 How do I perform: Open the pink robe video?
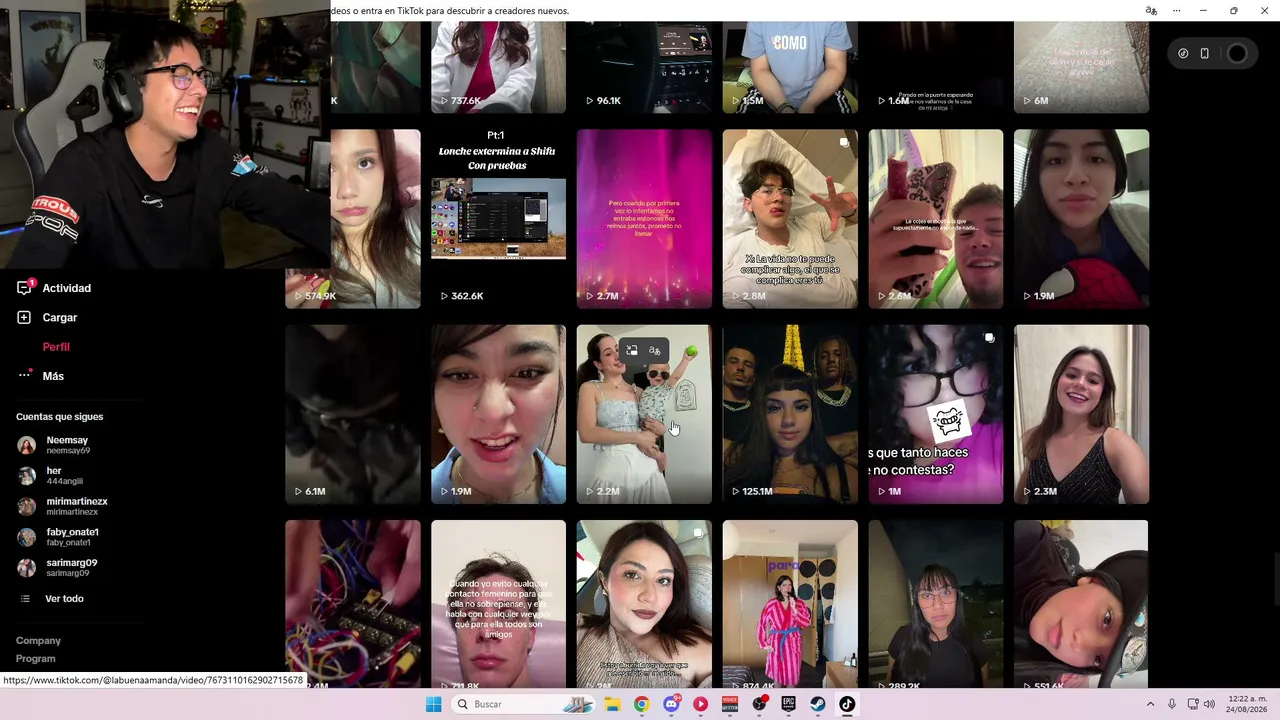click(x=790, y=604)
